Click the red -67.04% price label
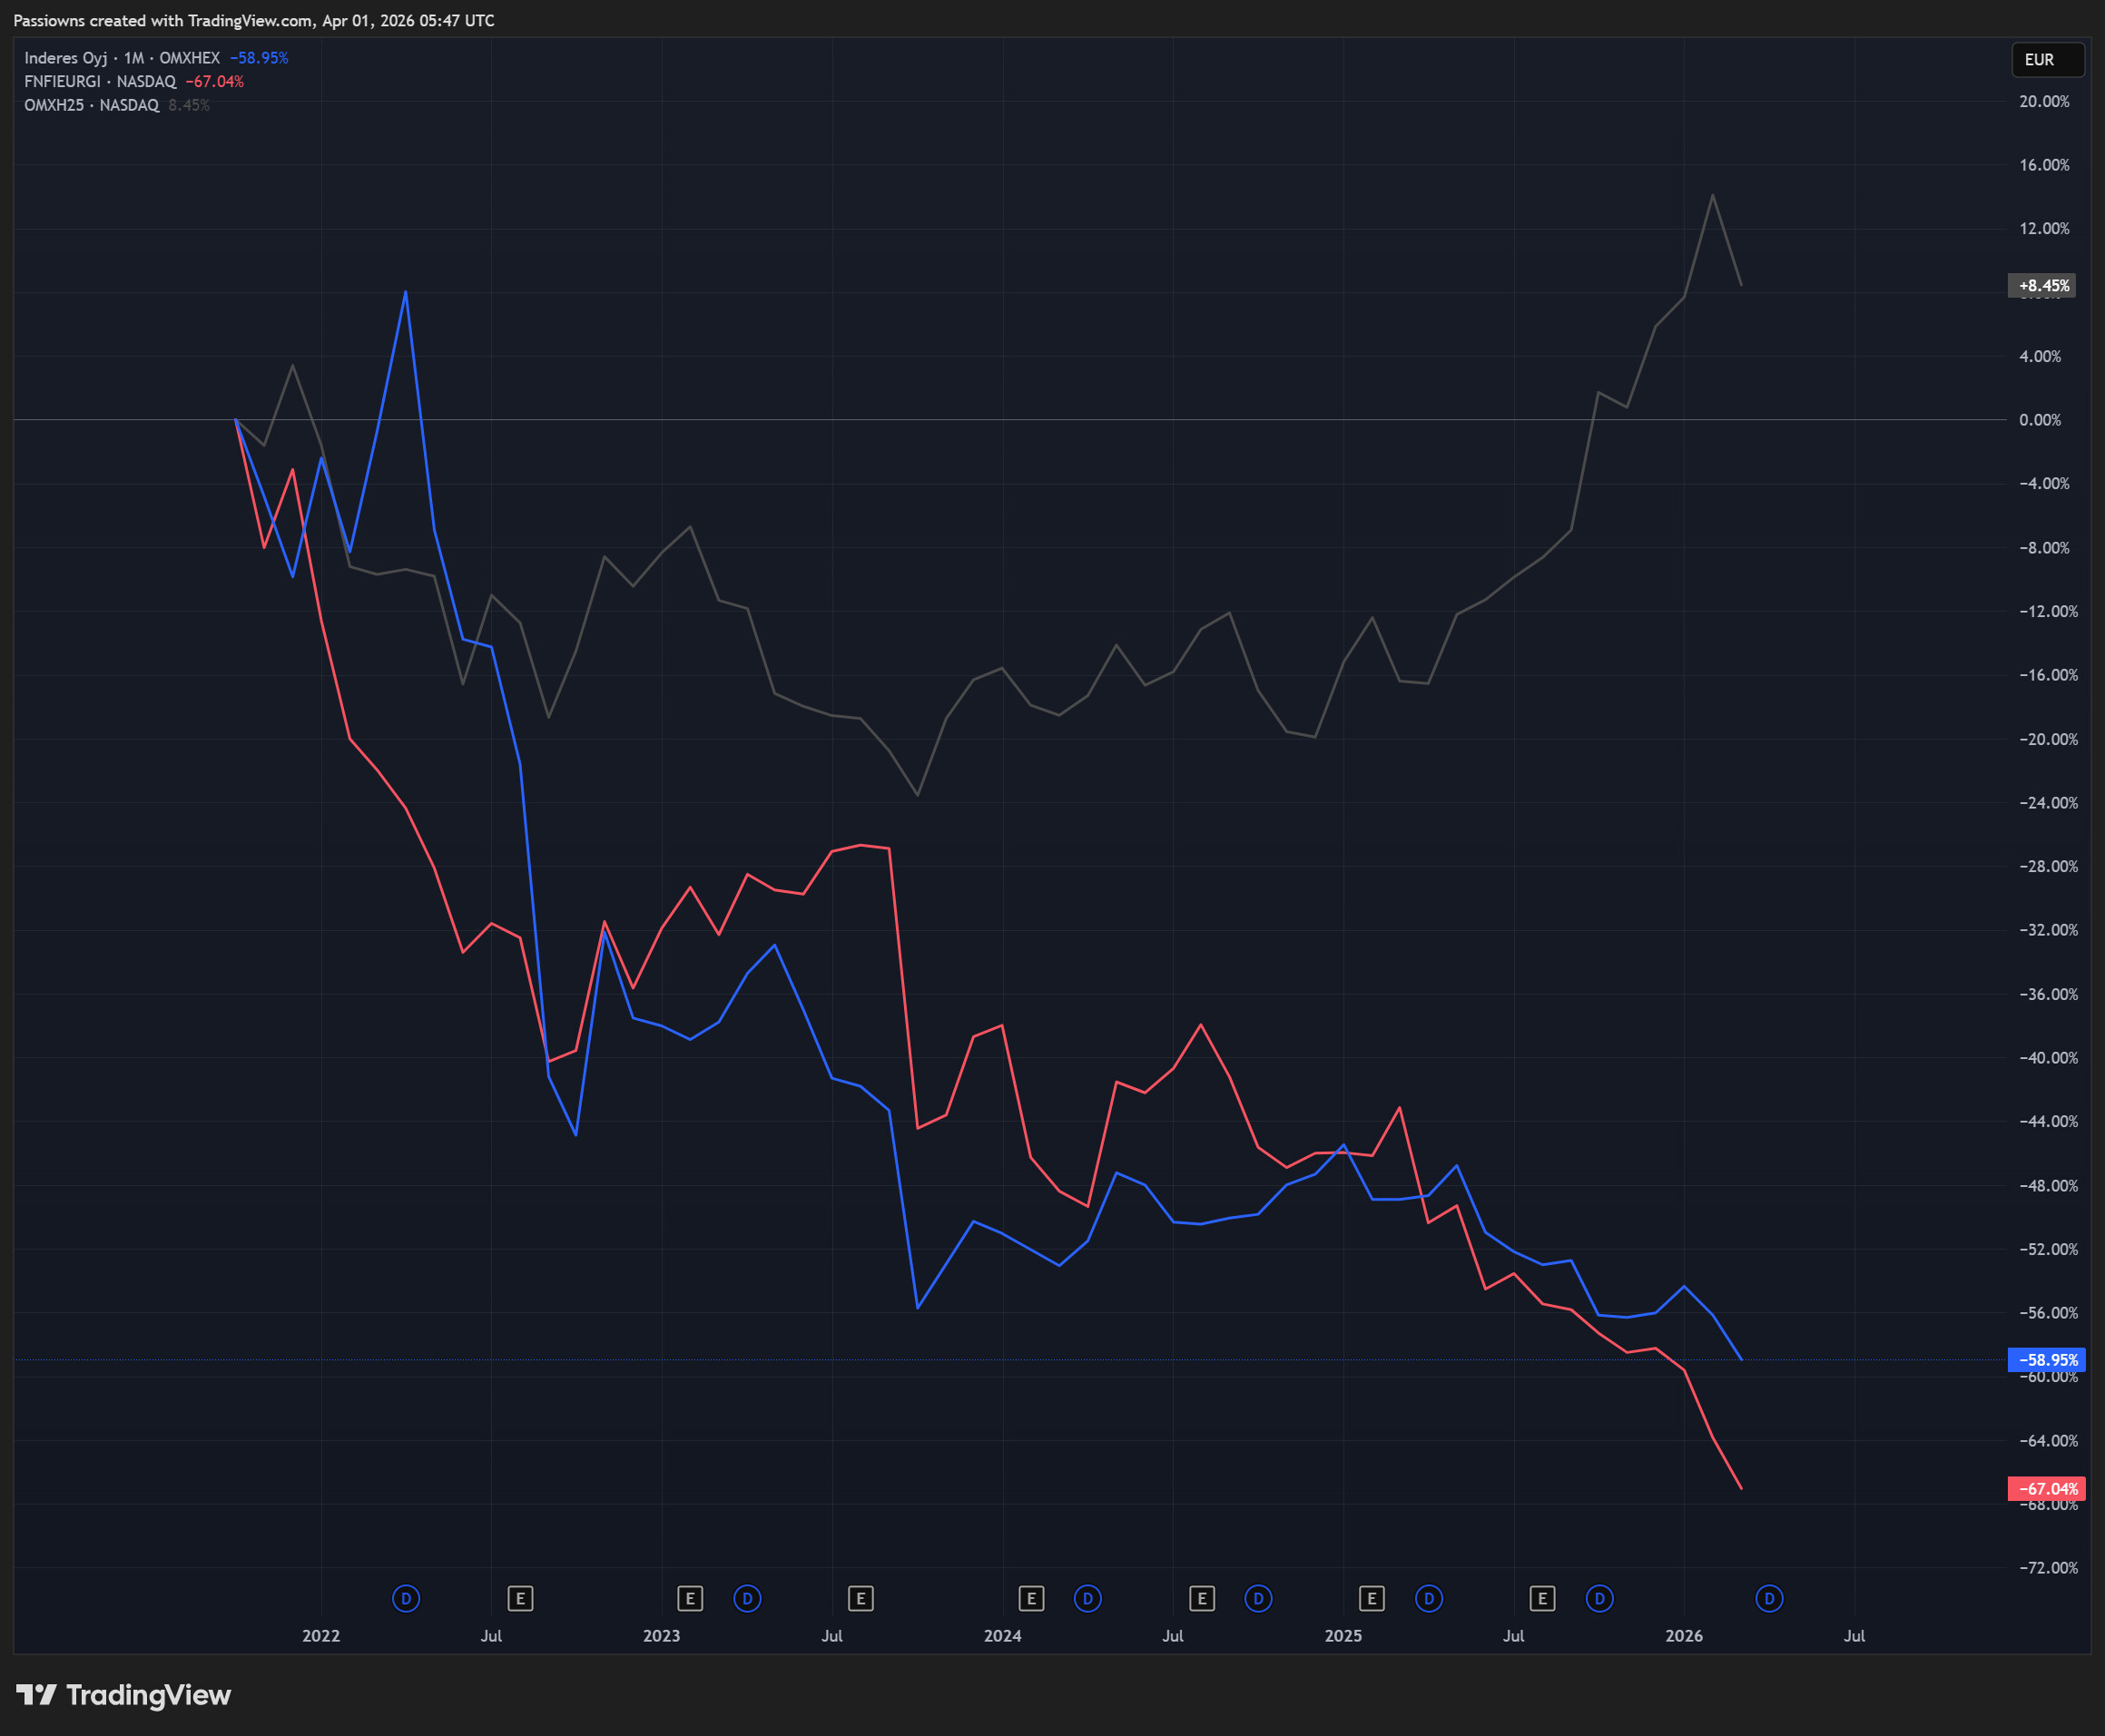Image resolution: width=2105 pixels, height=1736 pixels. tap(2046, 1488)
